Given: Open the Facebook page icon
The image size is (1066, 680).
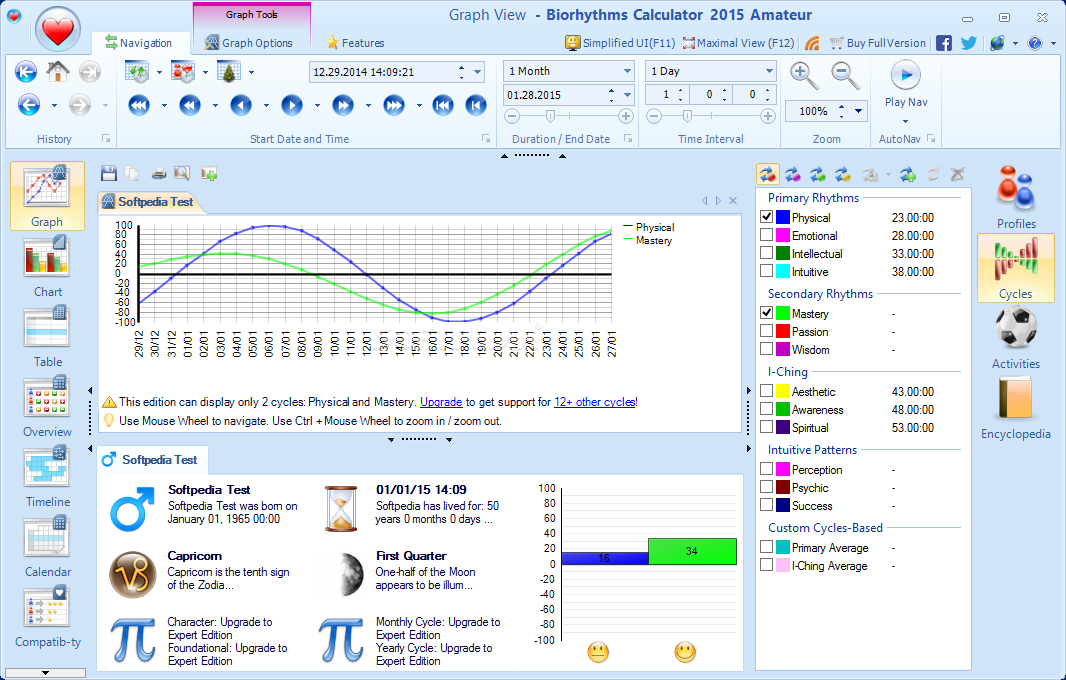Looking at the screenshot, I should 944,43.
